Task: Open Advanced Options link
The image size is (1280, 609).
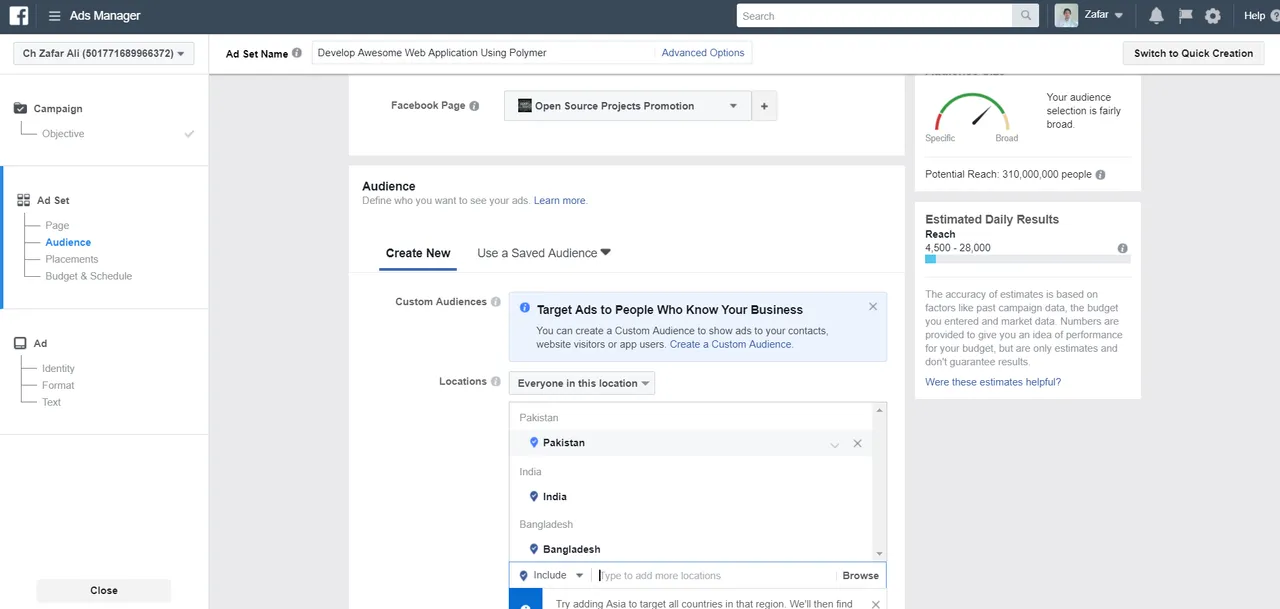Action: point(703,53)
